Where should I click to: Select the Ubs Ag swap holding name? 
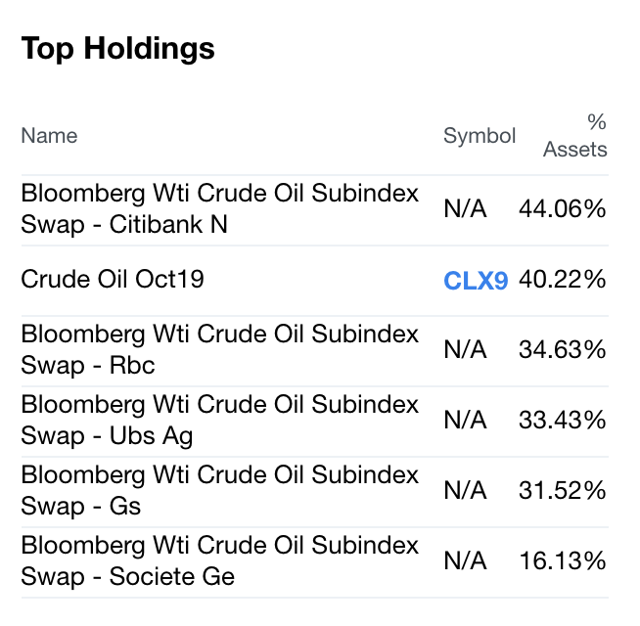[x=220, y=420]
